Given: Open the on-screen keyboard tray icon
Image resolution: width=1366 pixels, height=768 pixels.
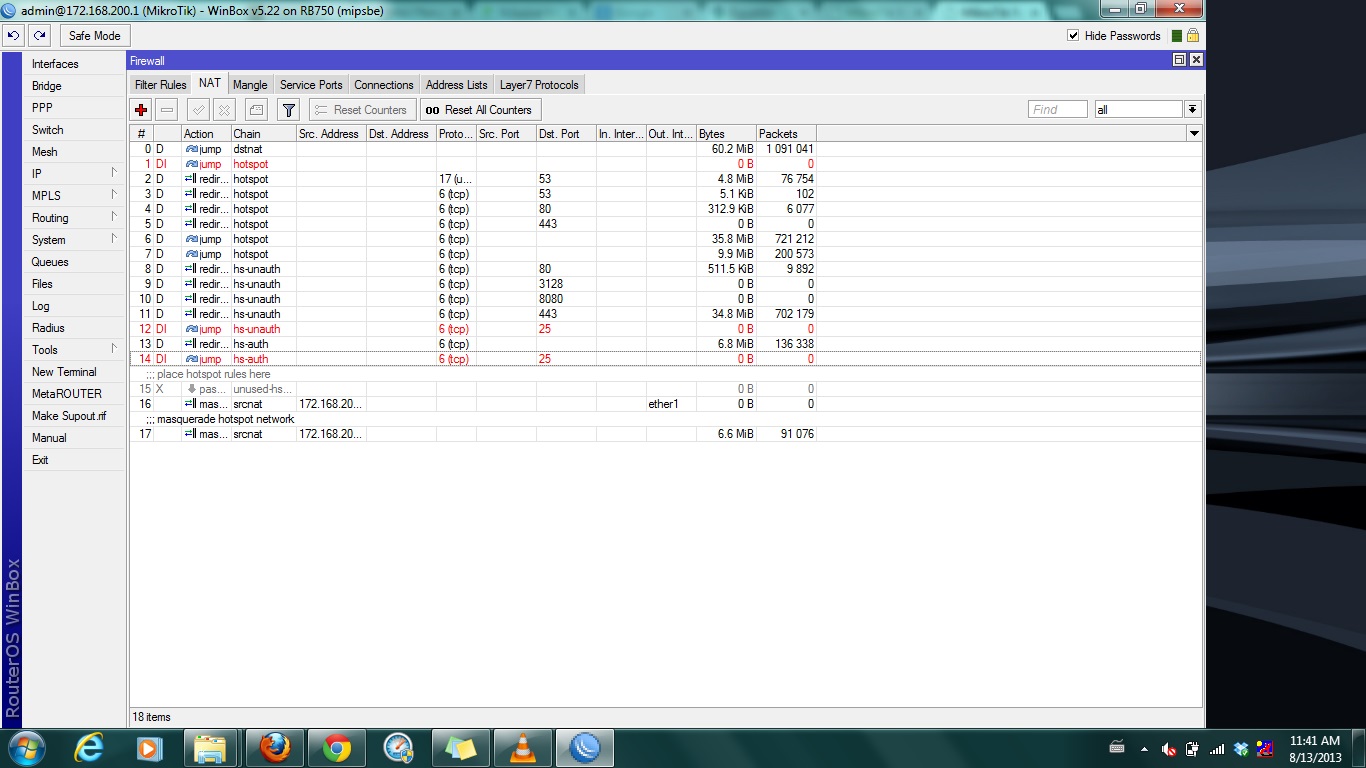Looking at the screenshot, I should pyautogui.click(x=1117, y=748).
